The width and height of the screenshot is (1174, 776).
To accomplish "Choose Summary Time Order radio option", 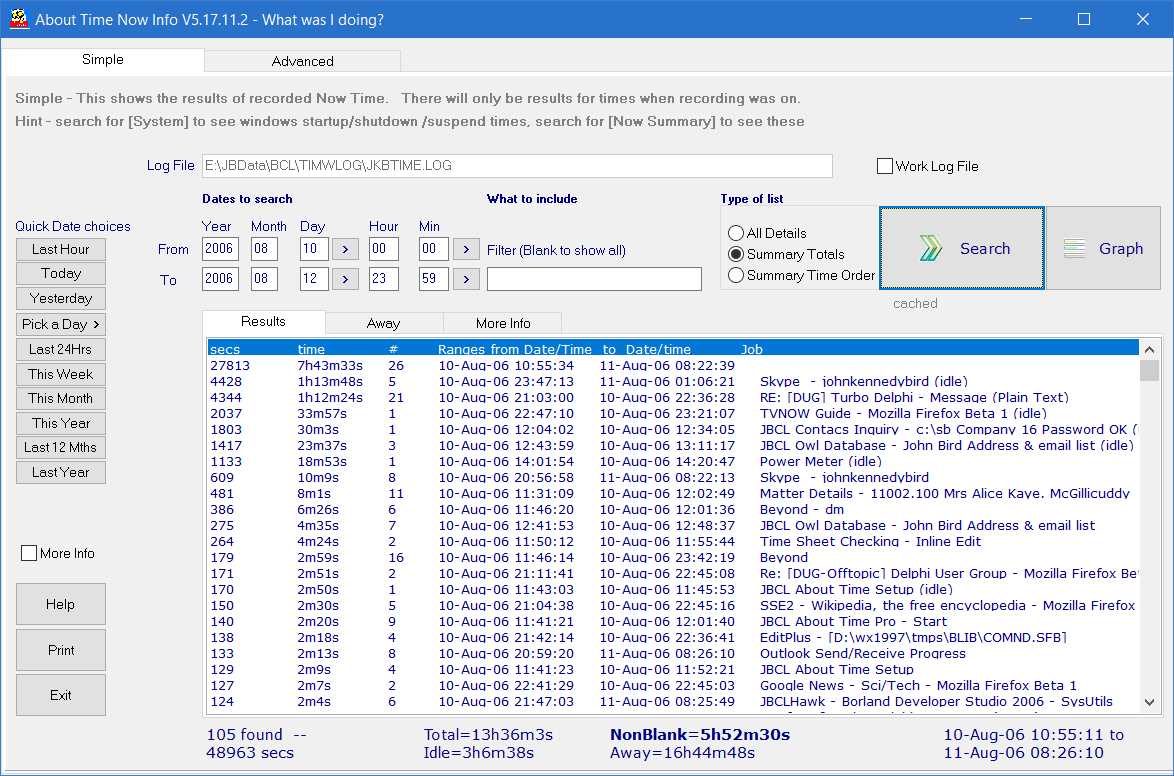I will tap(737, 275).
